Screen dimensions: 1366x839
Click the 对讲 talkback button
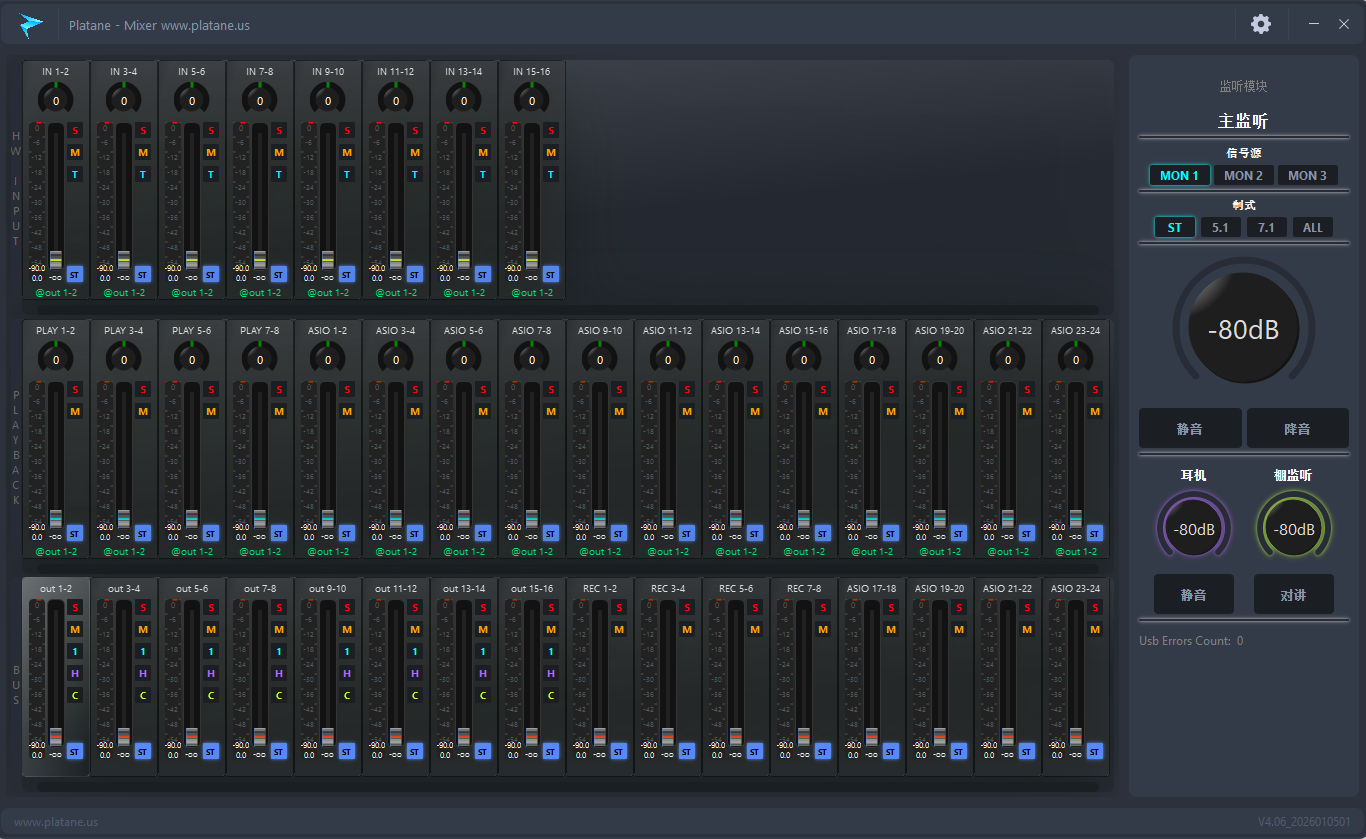[x=1293, y=594]
